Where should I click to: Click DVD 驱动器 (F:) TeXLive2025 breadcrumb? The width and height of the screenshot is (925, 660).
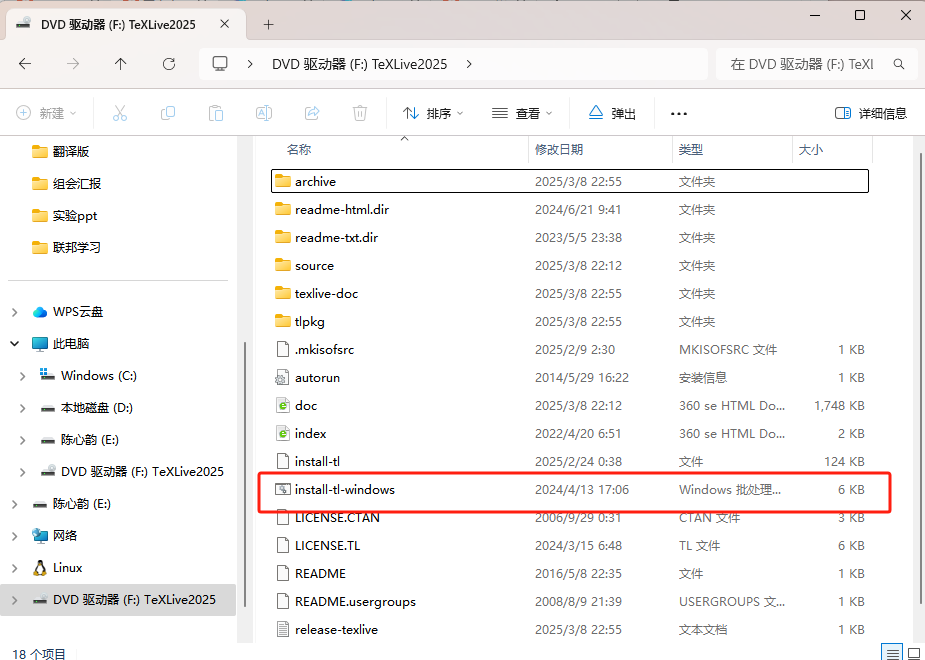click(x=359, y=64)
